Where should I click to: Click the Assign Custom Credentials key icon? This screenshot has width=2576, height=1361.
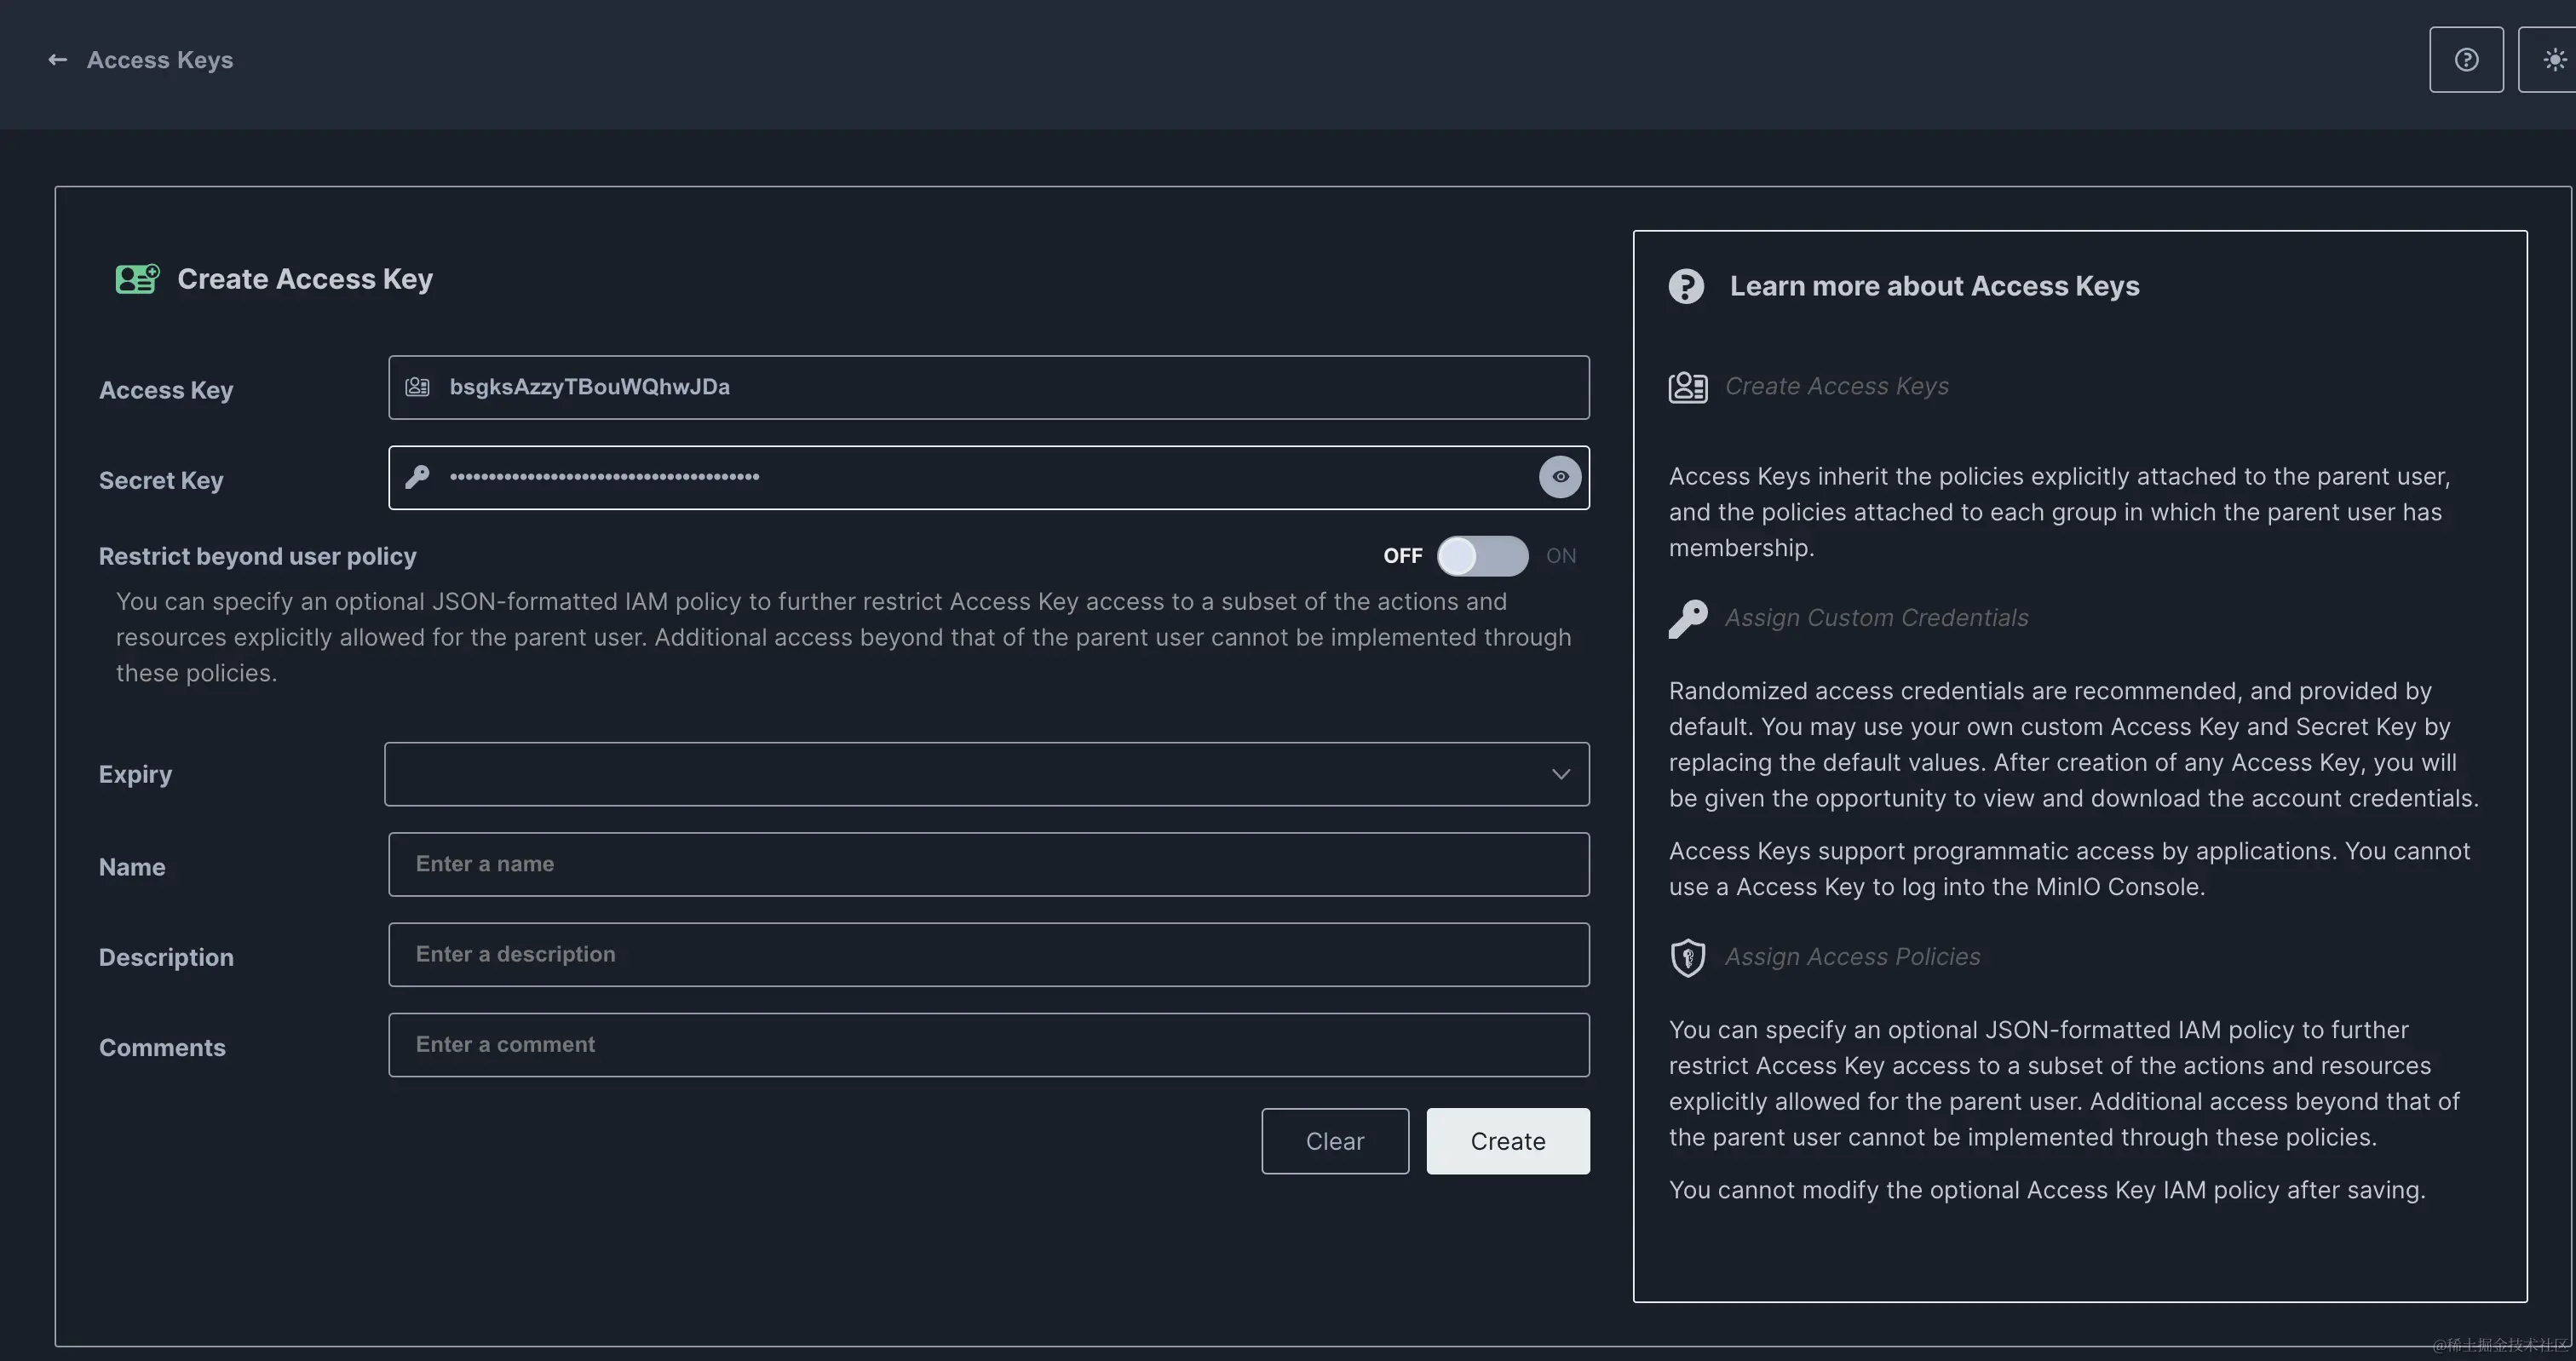click(1688, 618)
